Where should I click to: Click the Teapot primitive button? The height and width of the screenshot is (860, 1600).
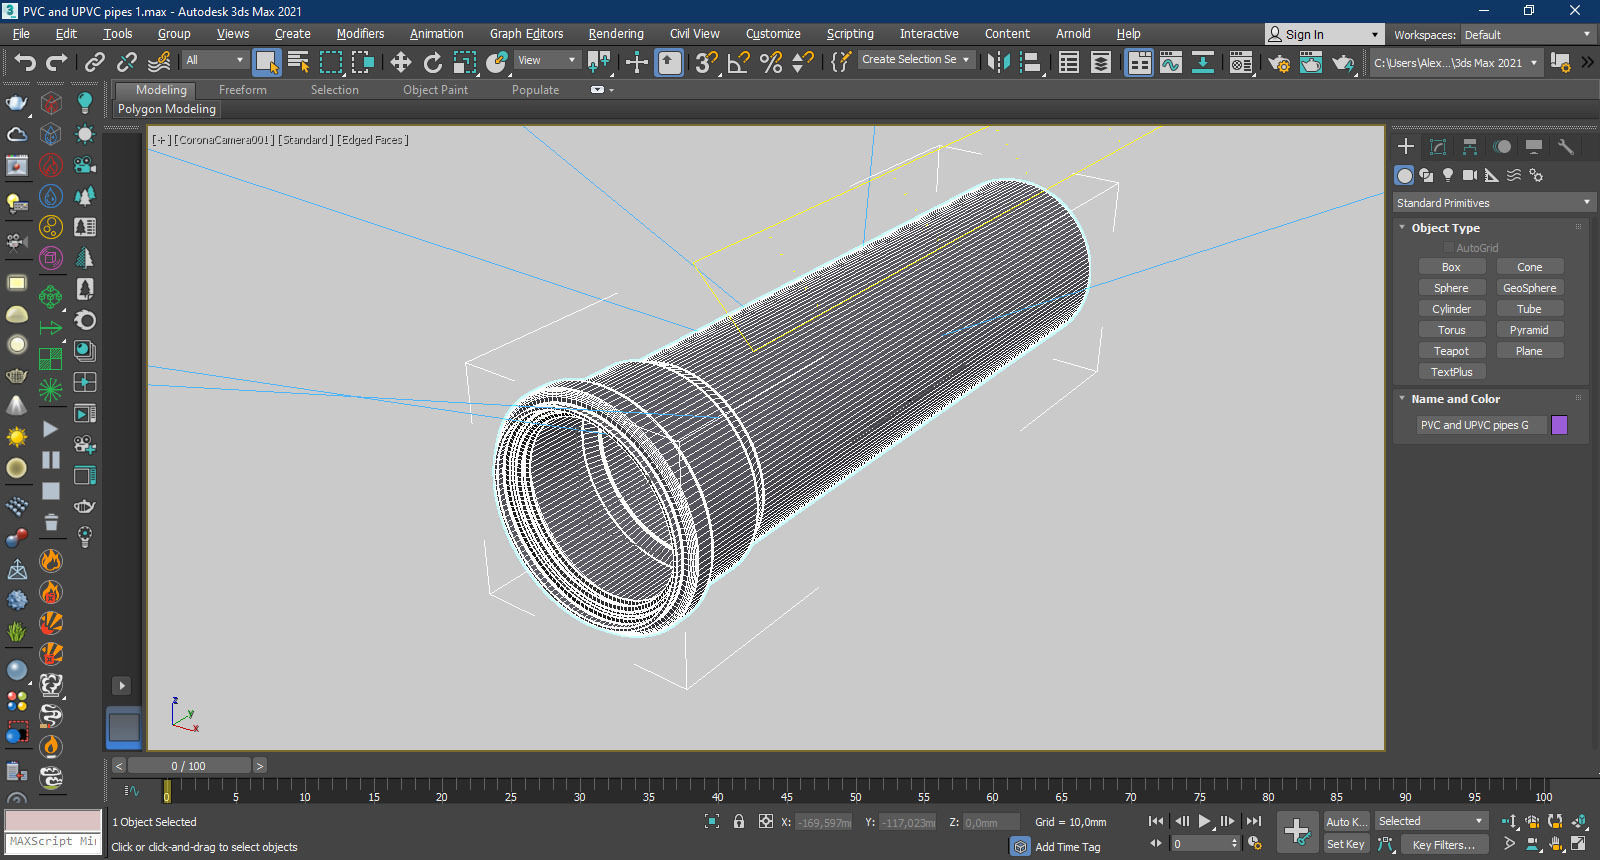(1451, 351)
